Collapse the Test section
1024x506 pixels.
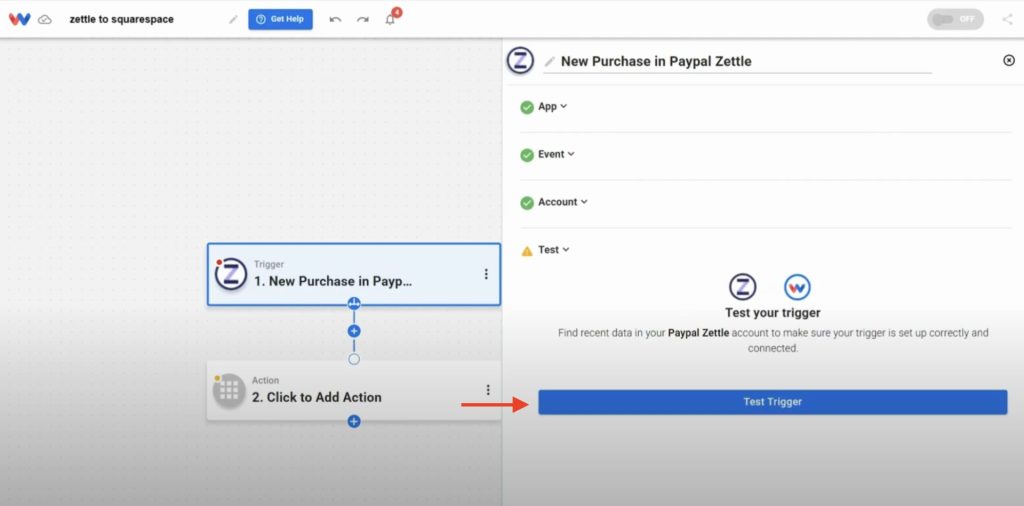(553, 249)
